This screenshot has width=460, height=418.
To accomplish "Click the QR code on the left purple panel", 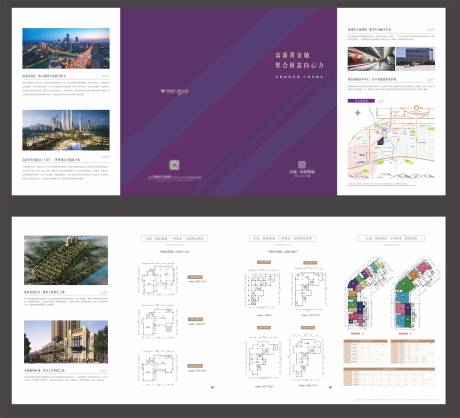I will 174,165.
